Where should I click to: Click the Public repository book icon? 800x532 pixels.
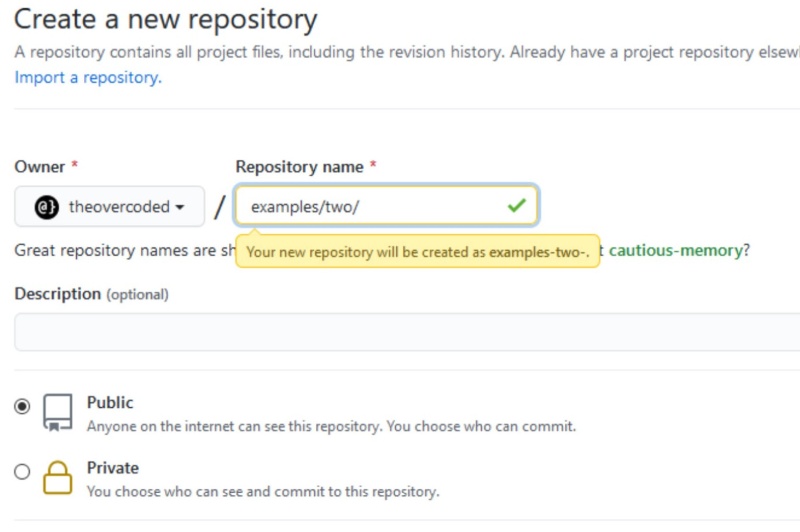coord(58,413)
